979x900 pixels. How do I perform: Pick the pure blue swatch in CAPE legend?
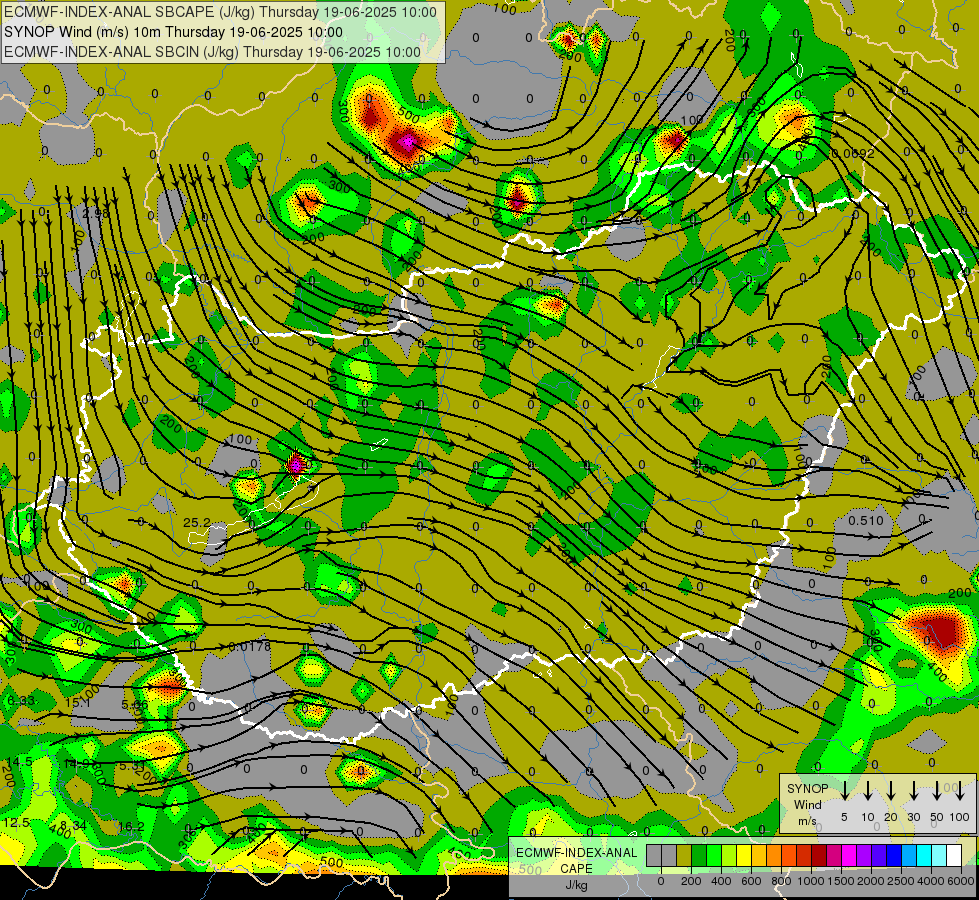pos(895,855)
